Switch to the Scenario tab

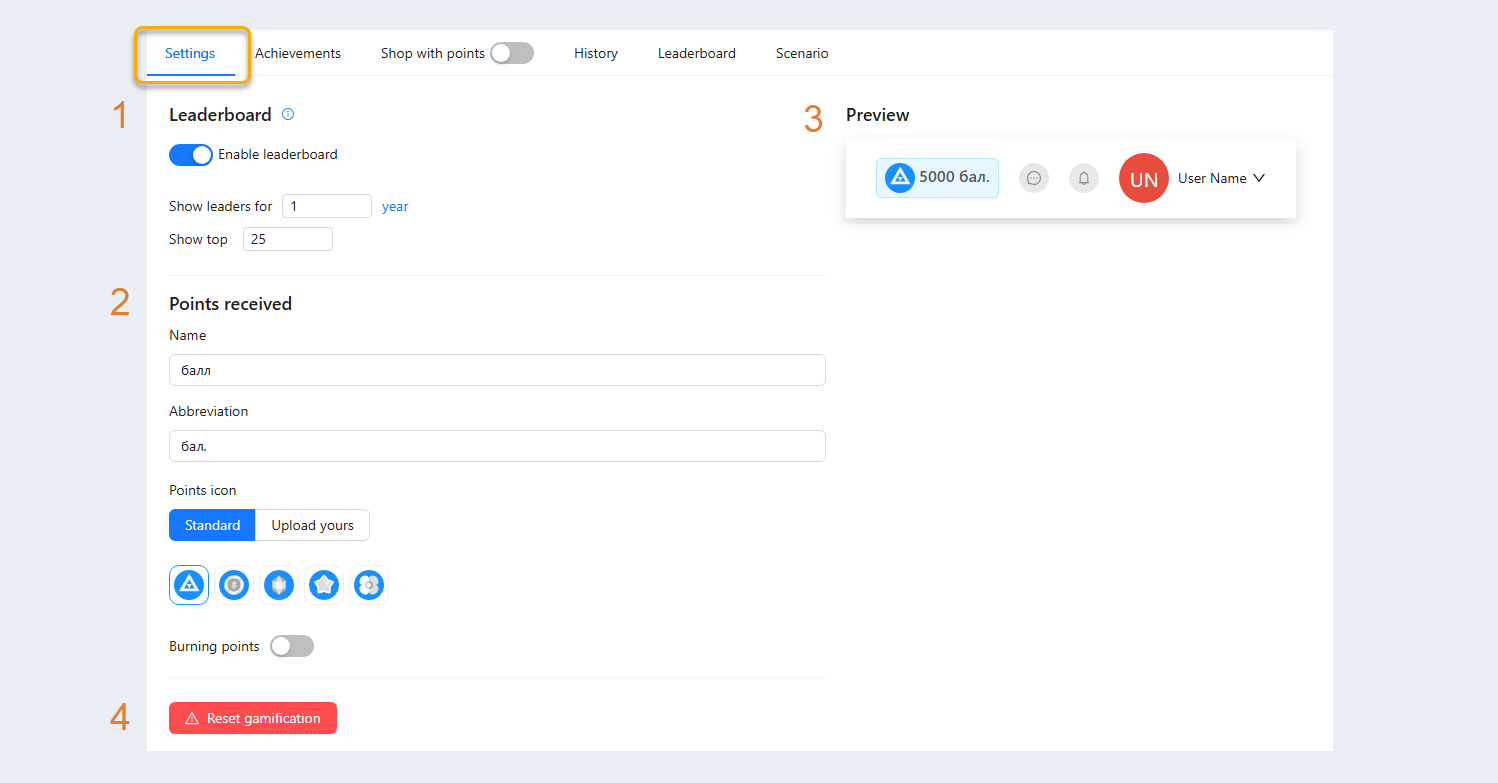(802, 53)
